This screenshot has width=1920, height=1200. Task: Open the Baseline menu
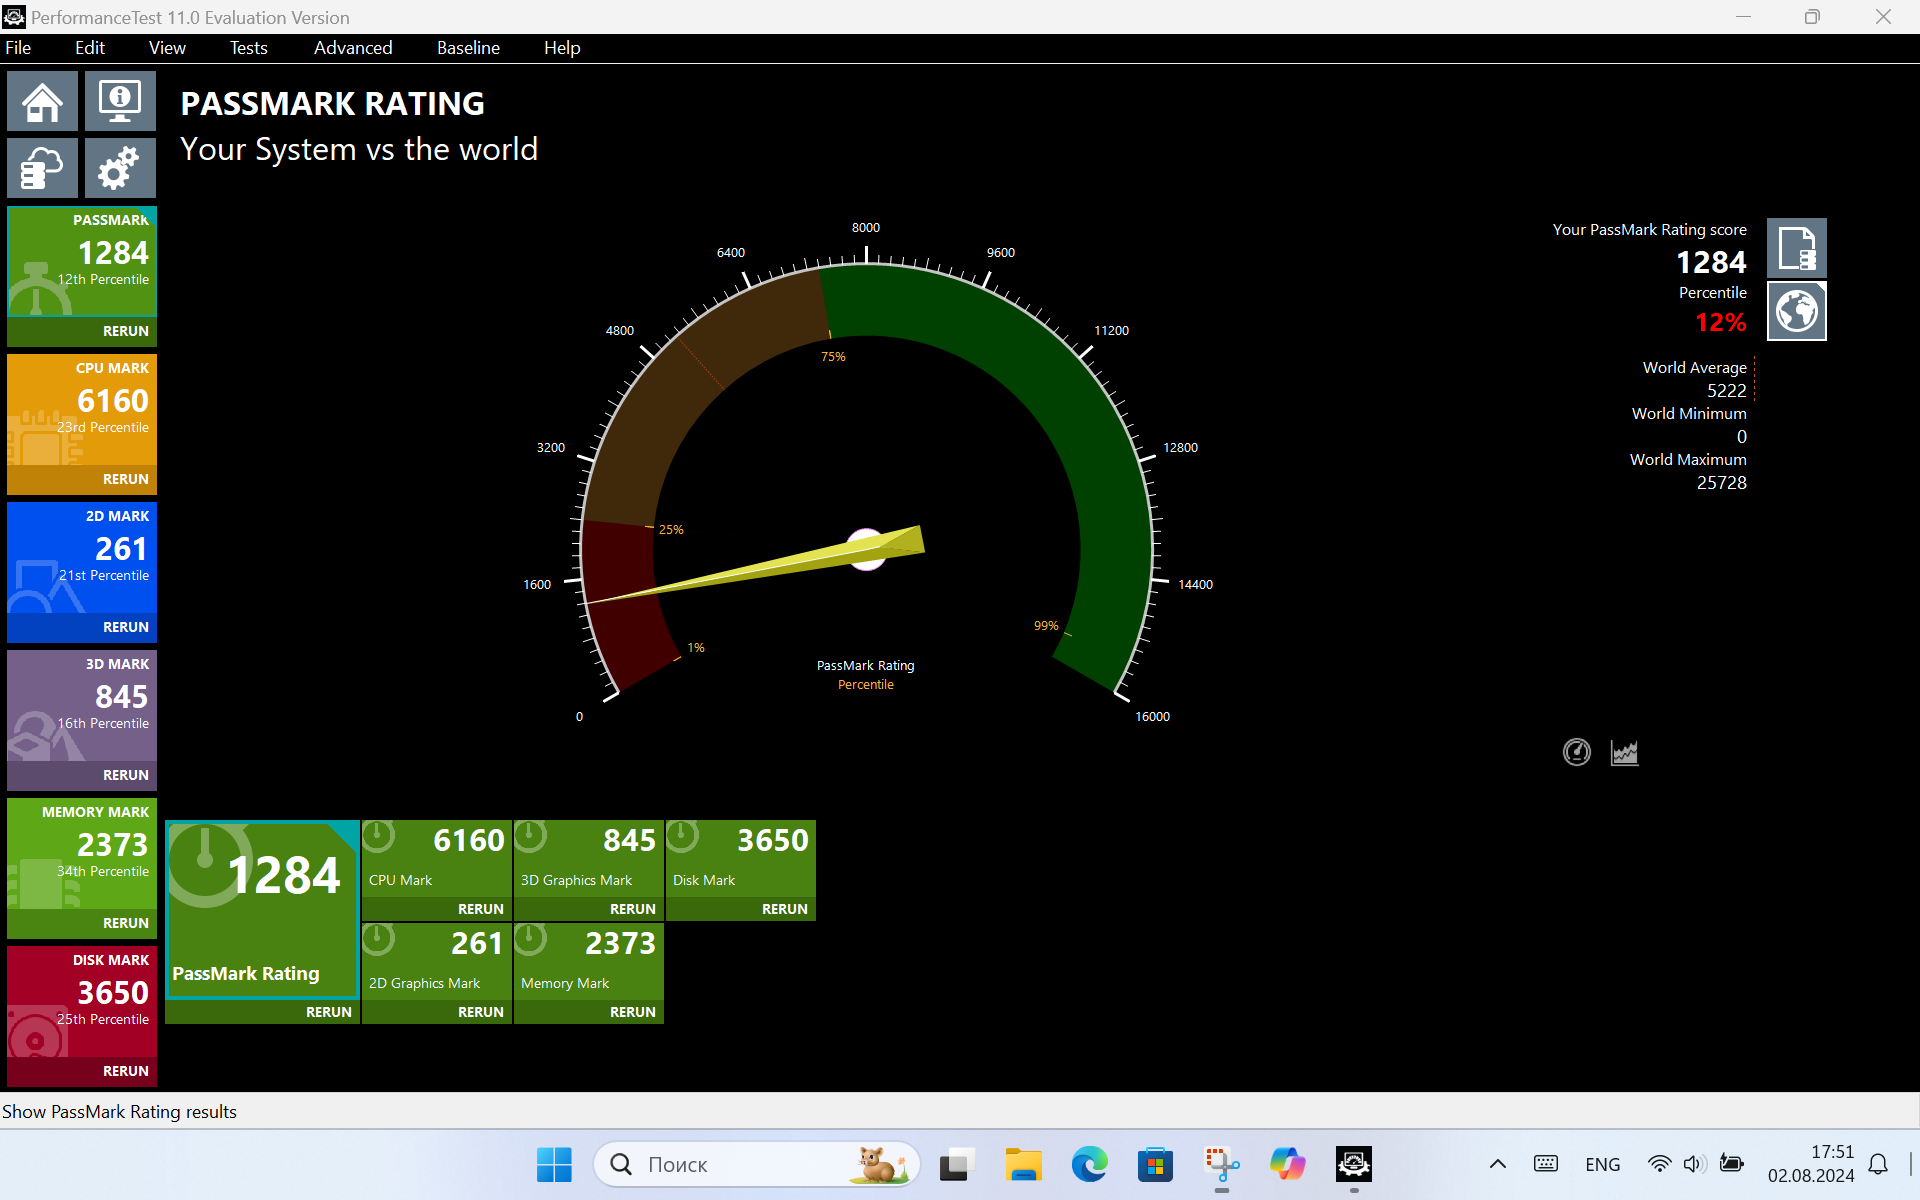coord(468,48)
